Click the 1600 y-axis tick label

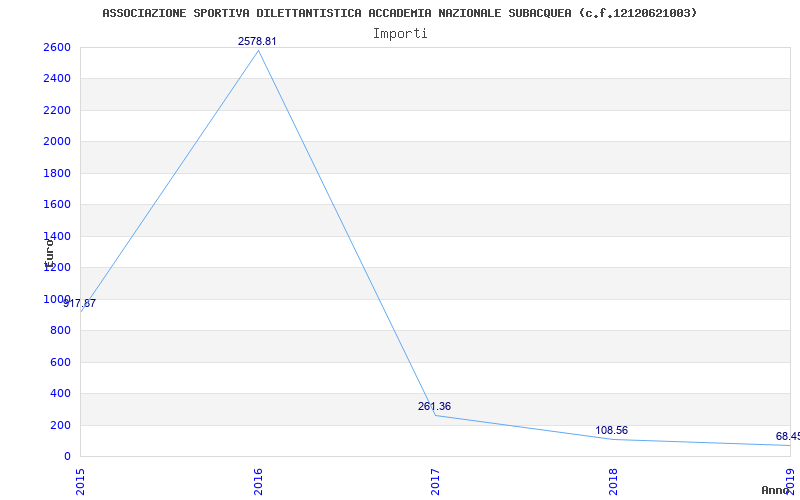pyautogui.click(x=57, y=205)
